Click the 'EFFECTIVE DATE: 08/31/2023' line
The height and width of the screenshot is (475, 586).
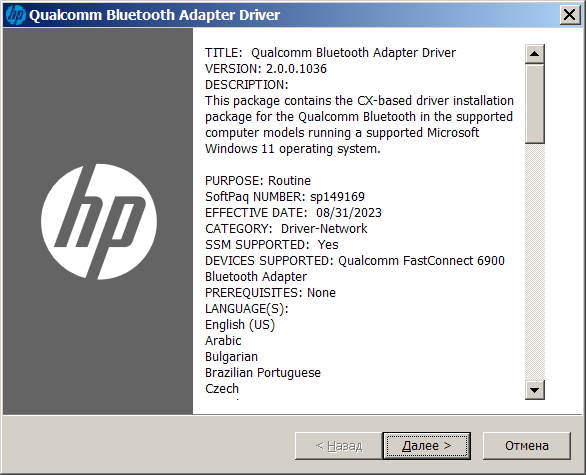(293, 213)
